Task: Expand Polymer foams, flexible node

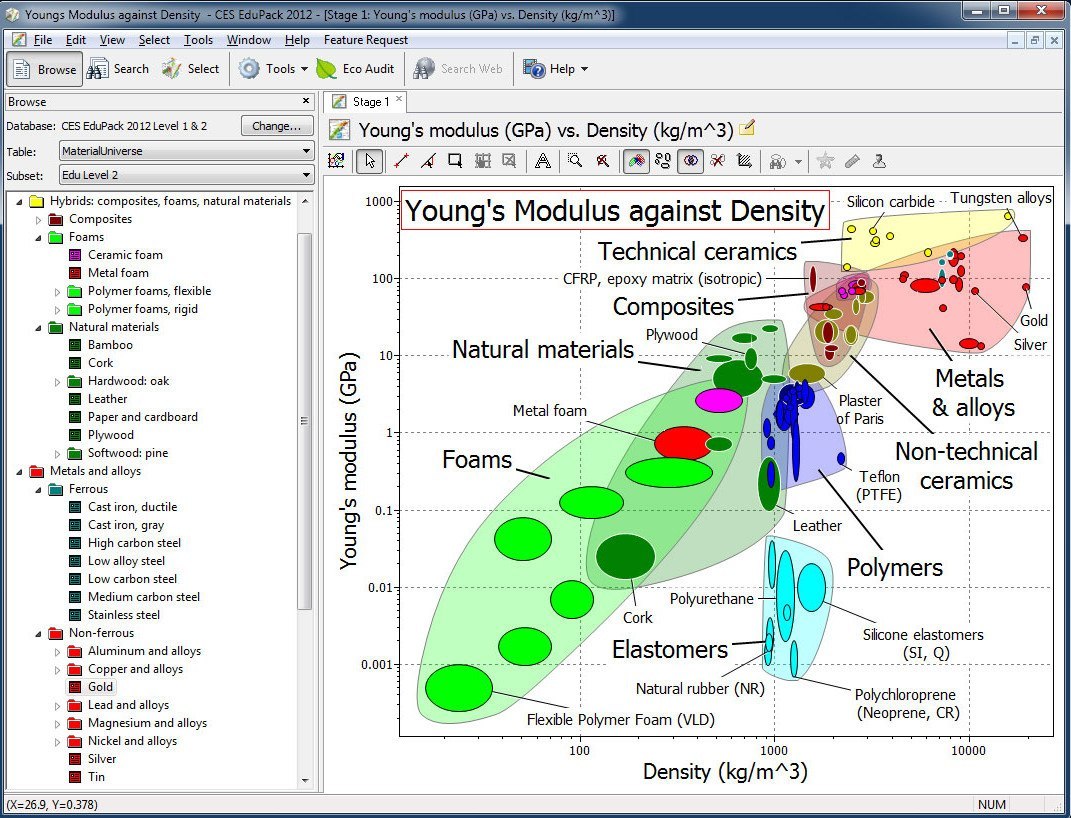Action: coord(57,292)
